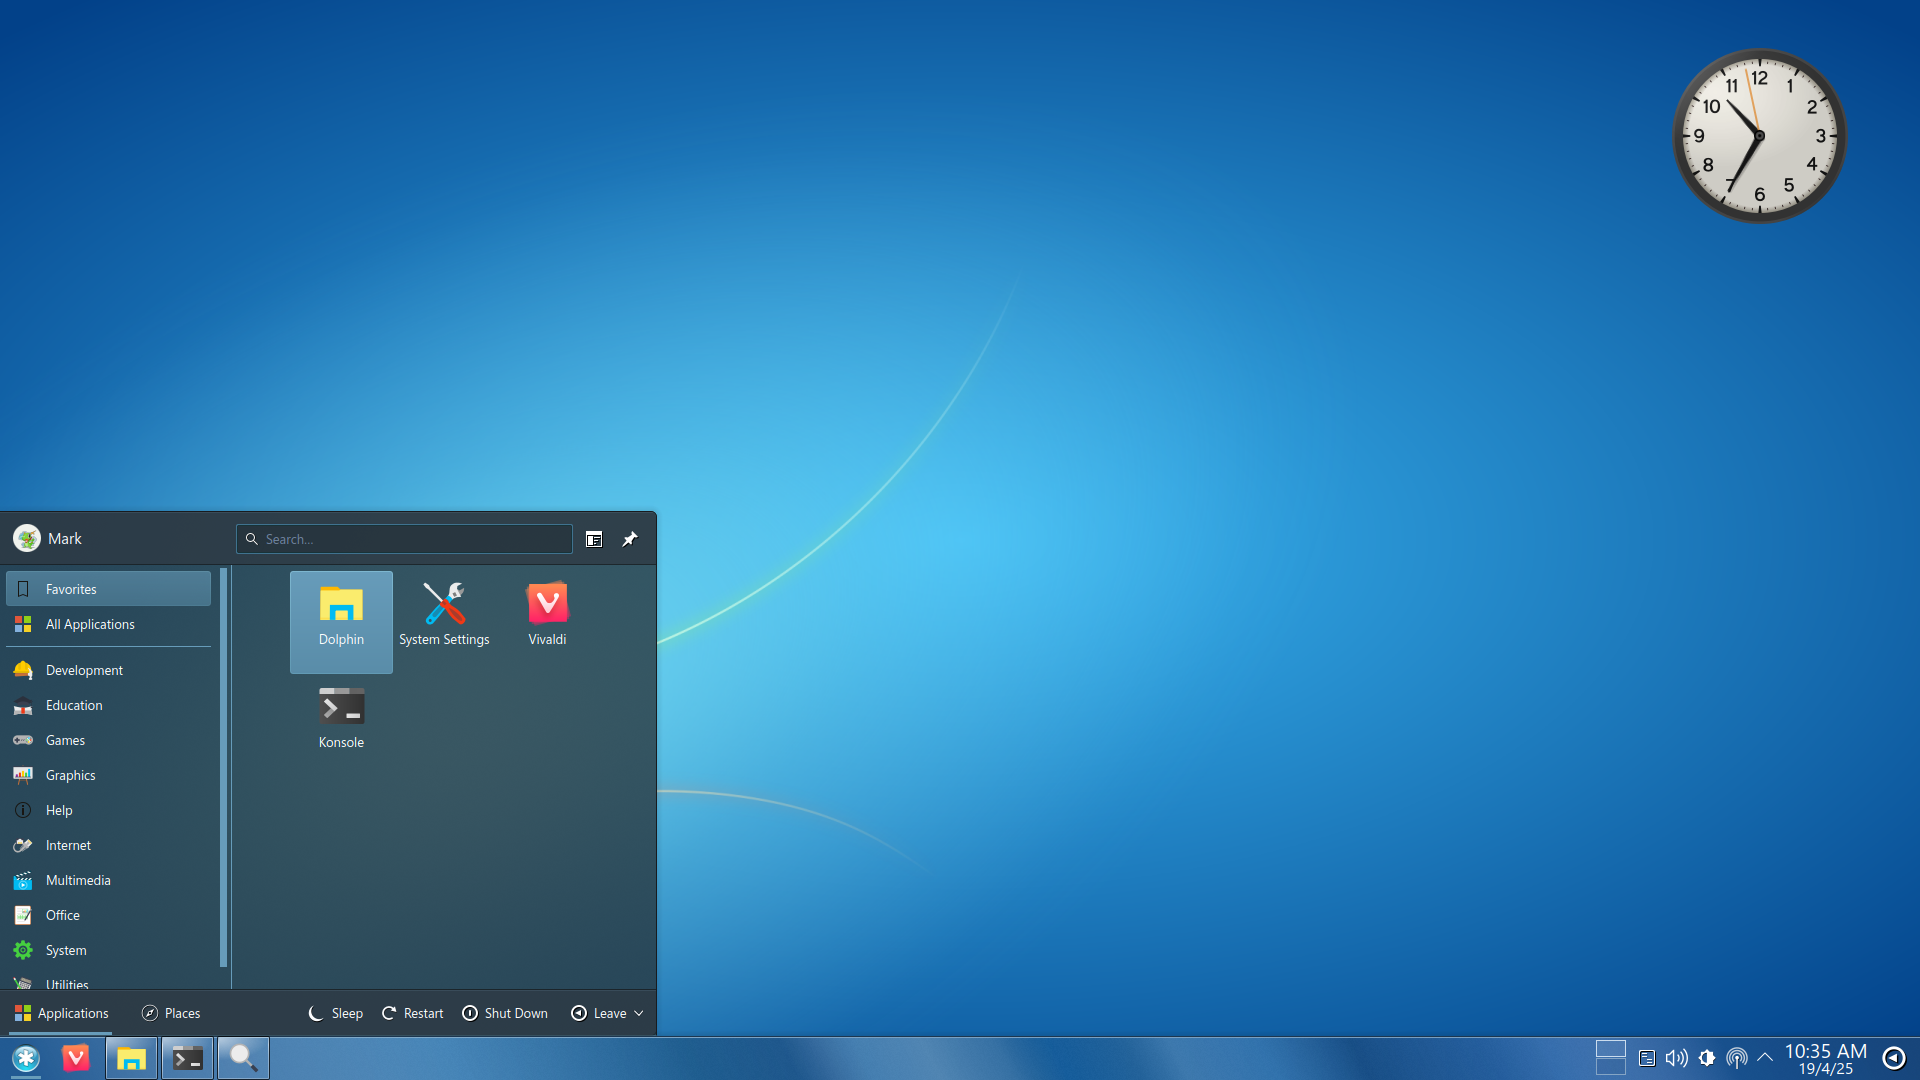This screenshot has height=1080, width=1920.
Task: Switch to the Applications tab
Action: tap(61, 1013)
